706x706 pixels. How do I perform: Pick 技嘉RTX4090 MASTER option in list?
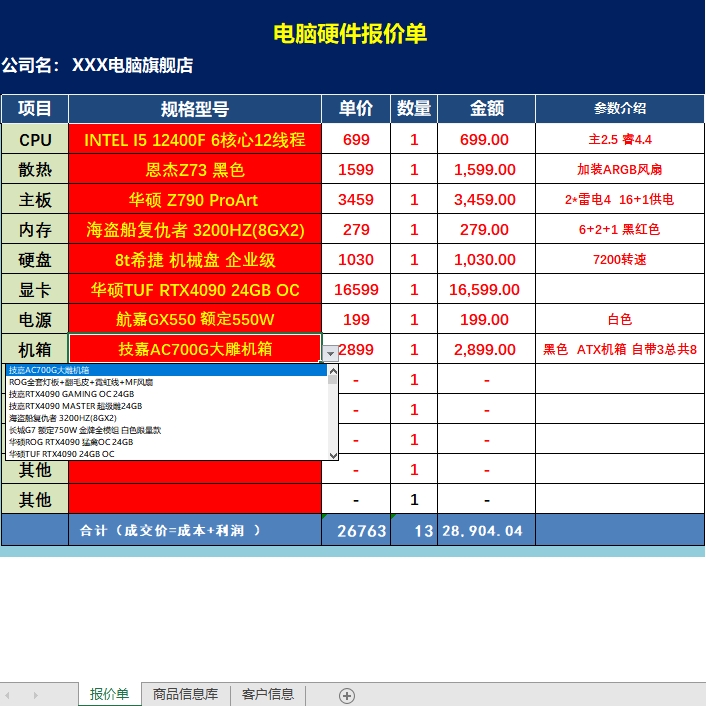[167, 406]
